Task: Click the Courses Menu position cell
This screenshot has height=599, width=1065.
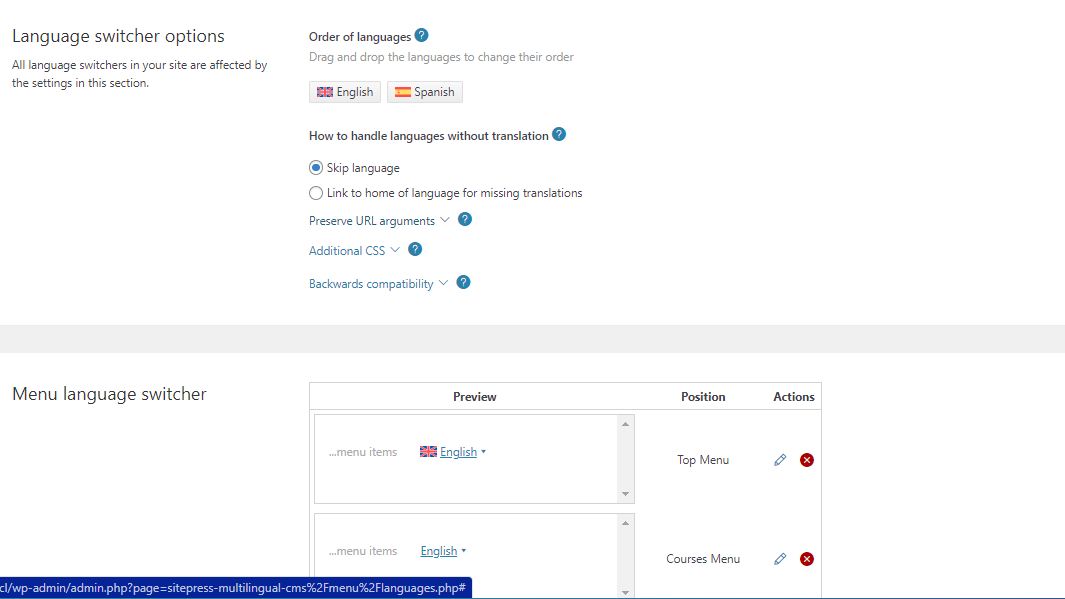Action: (703, 559)
